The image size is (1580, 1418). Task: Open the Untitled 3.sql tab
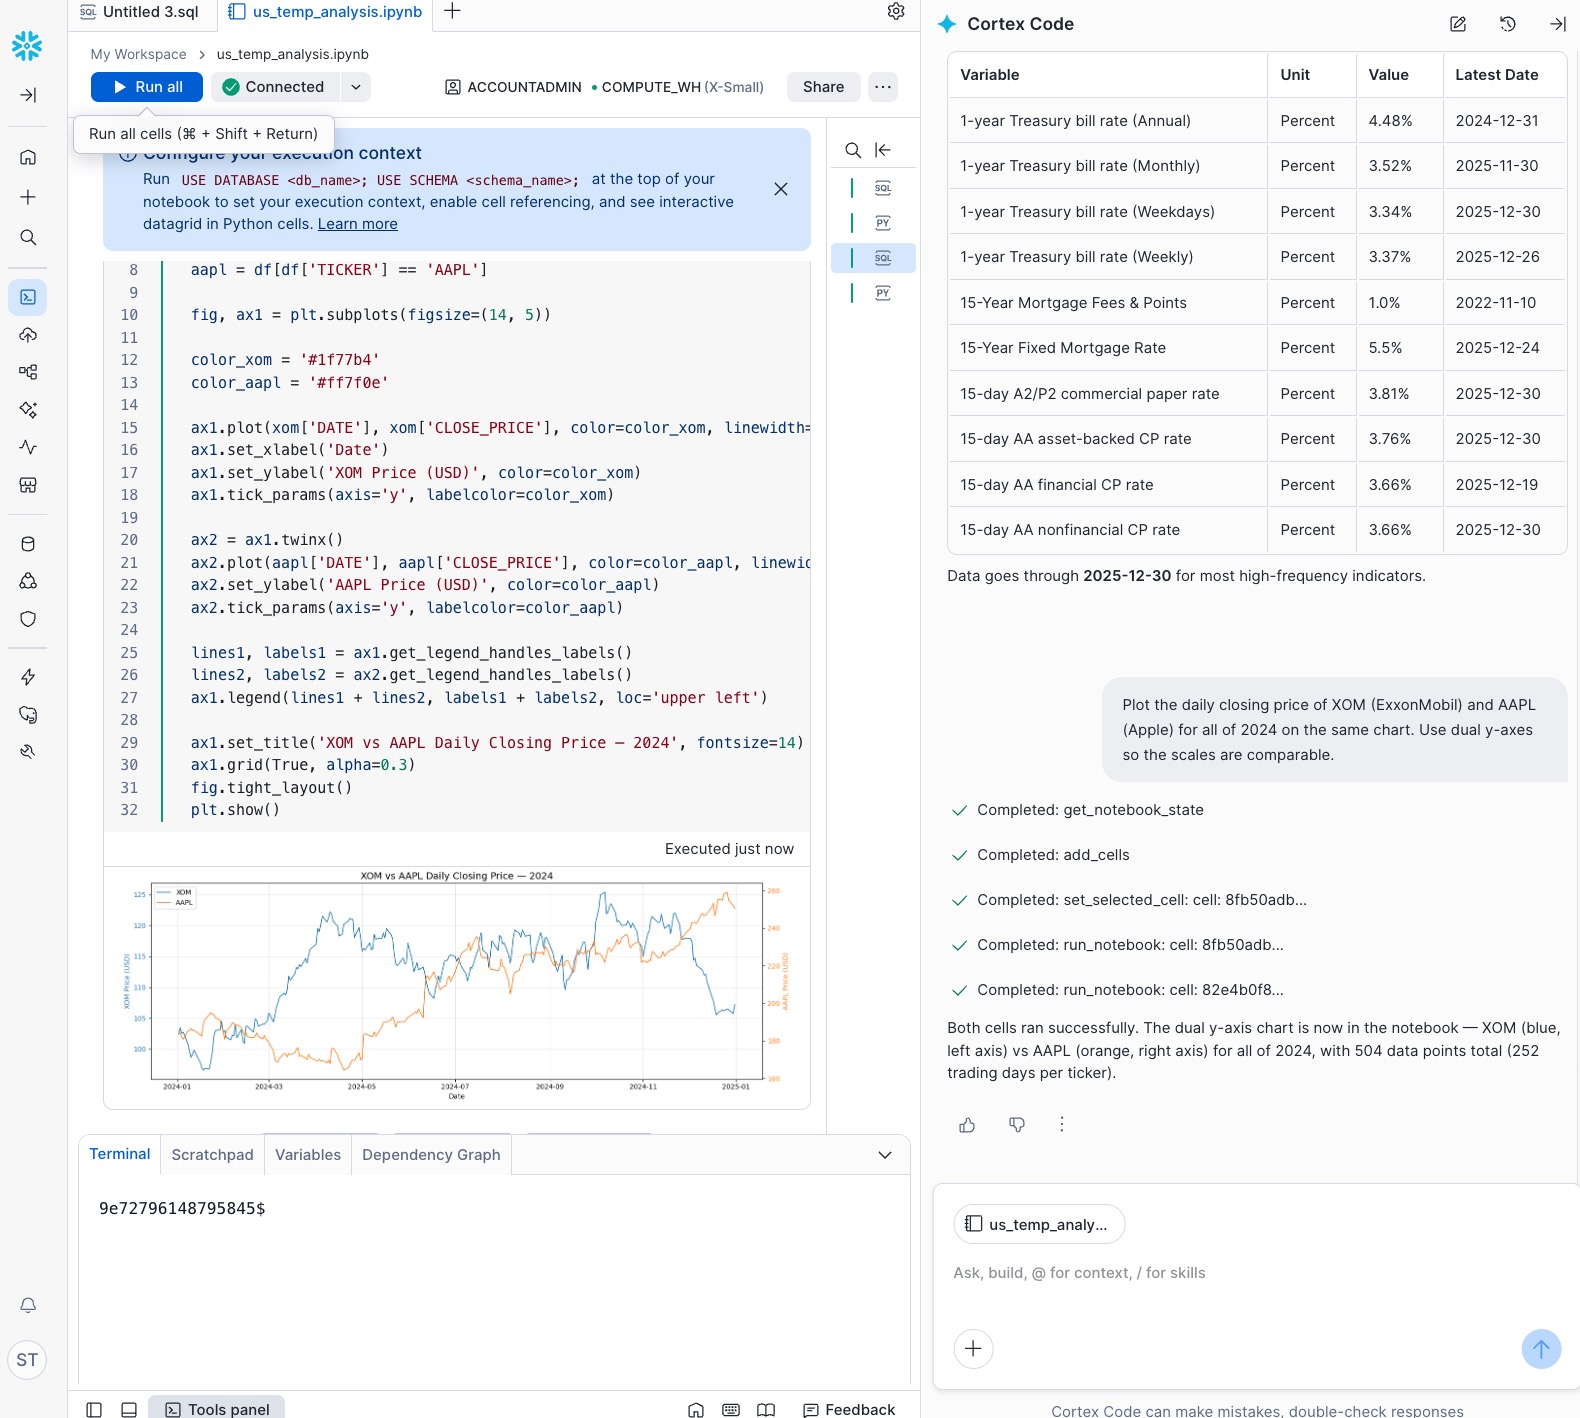click(x=139, y=12)
